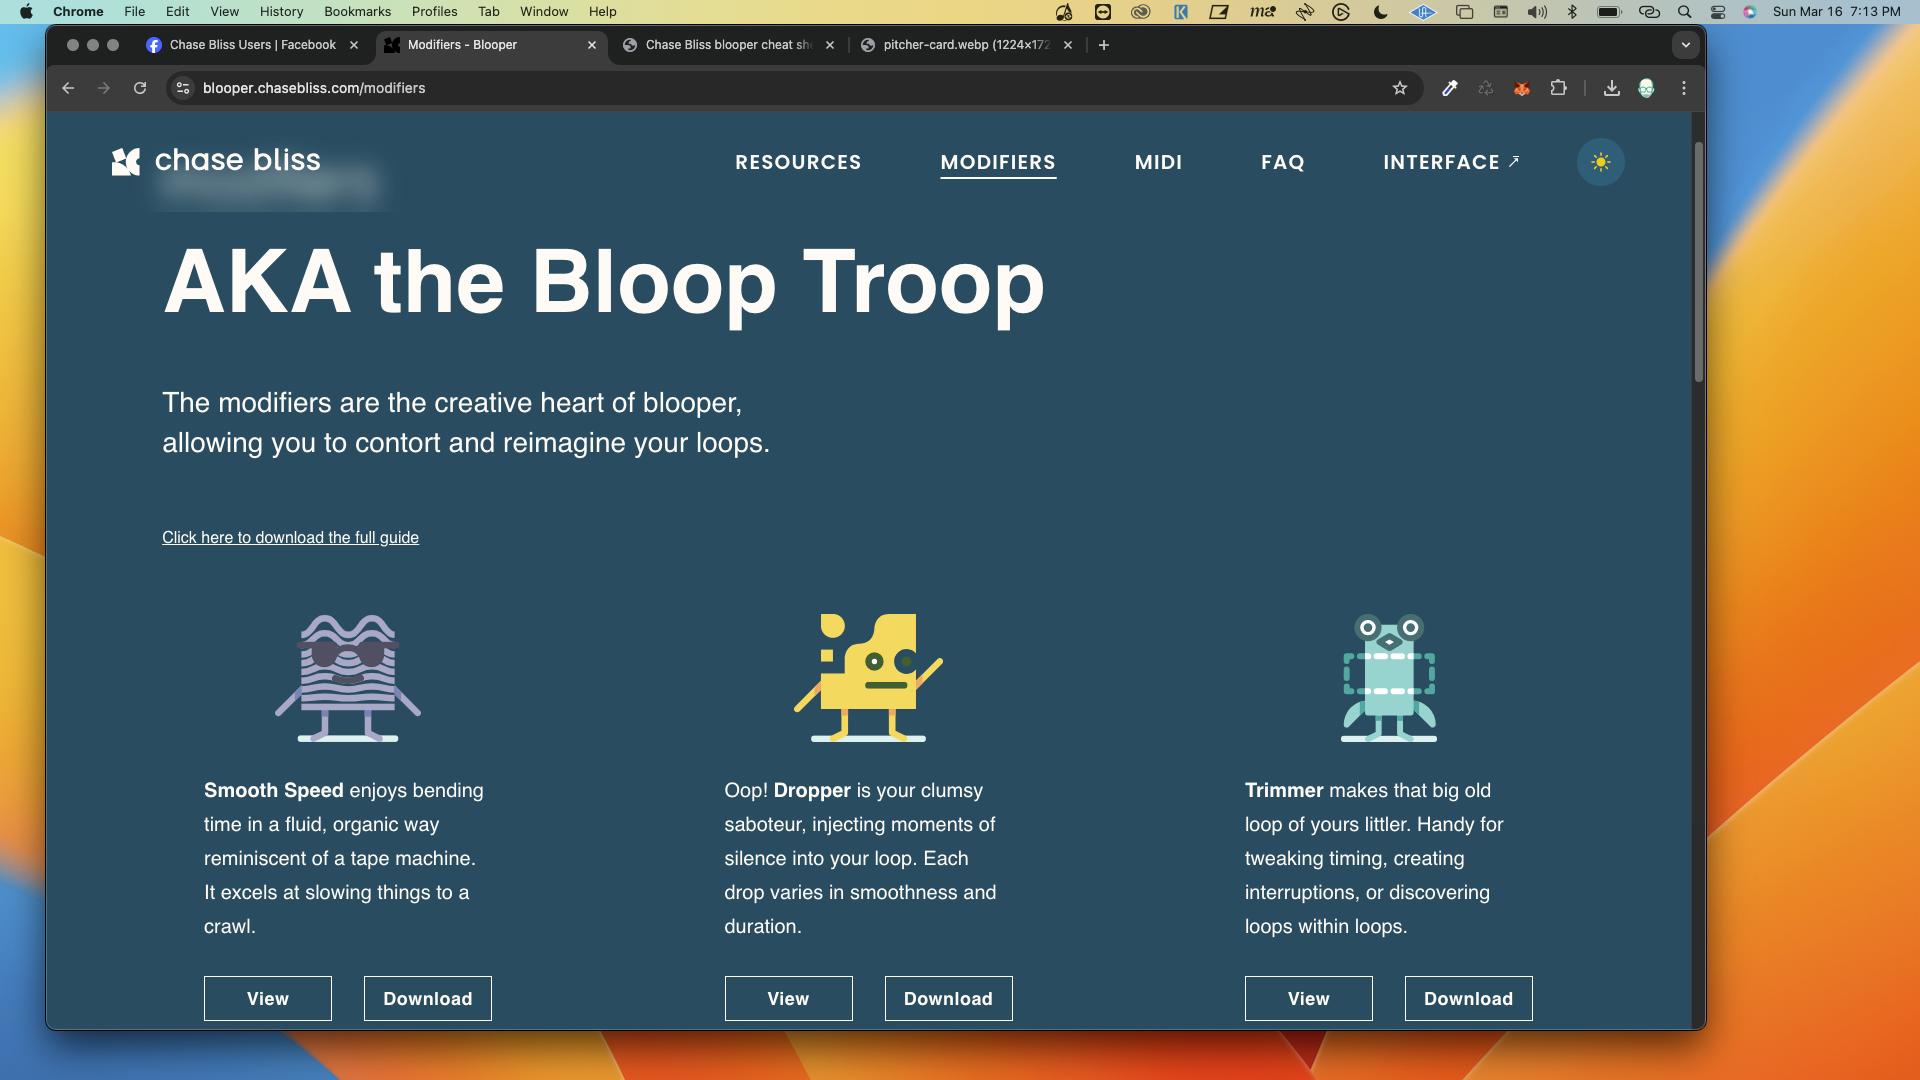The image size is (1920, 1080).
Task: Bookmark this page with the star icon
Action: point(1399,88)
